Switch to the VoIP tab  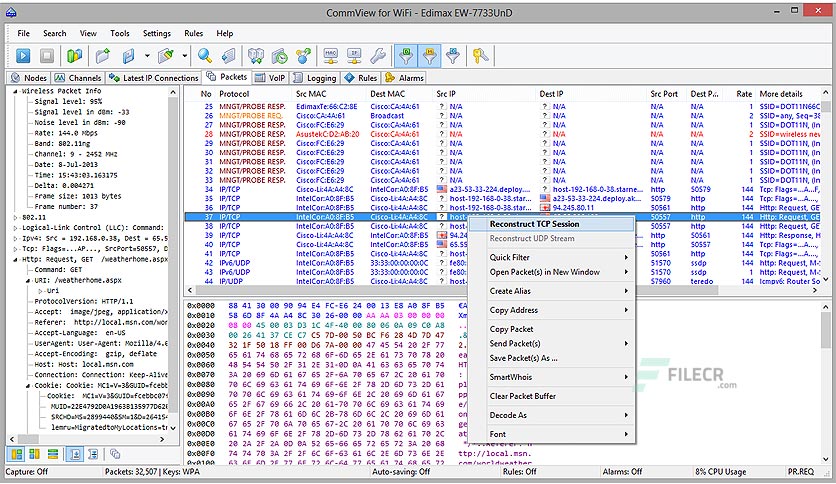point(270,78)
